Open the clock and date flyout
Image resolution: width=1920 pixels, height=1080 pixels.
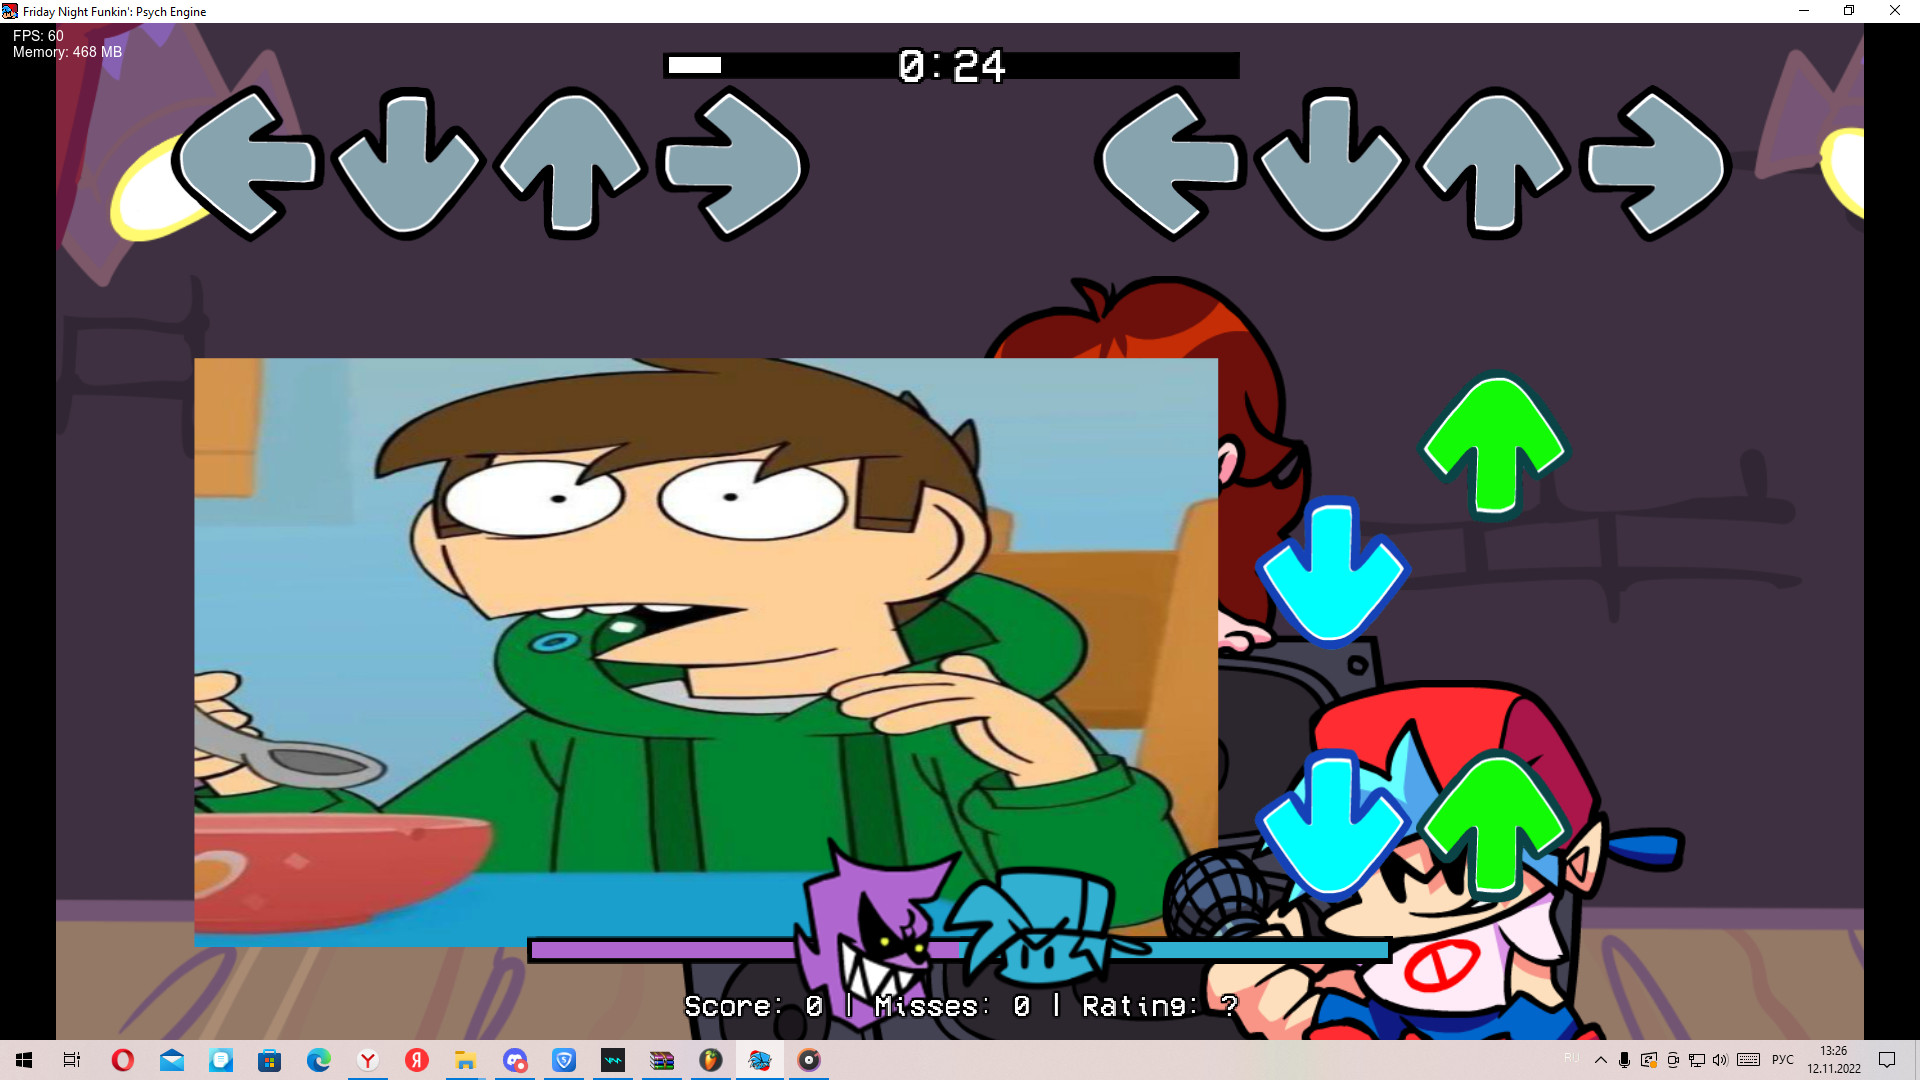pos(1833,1060)
